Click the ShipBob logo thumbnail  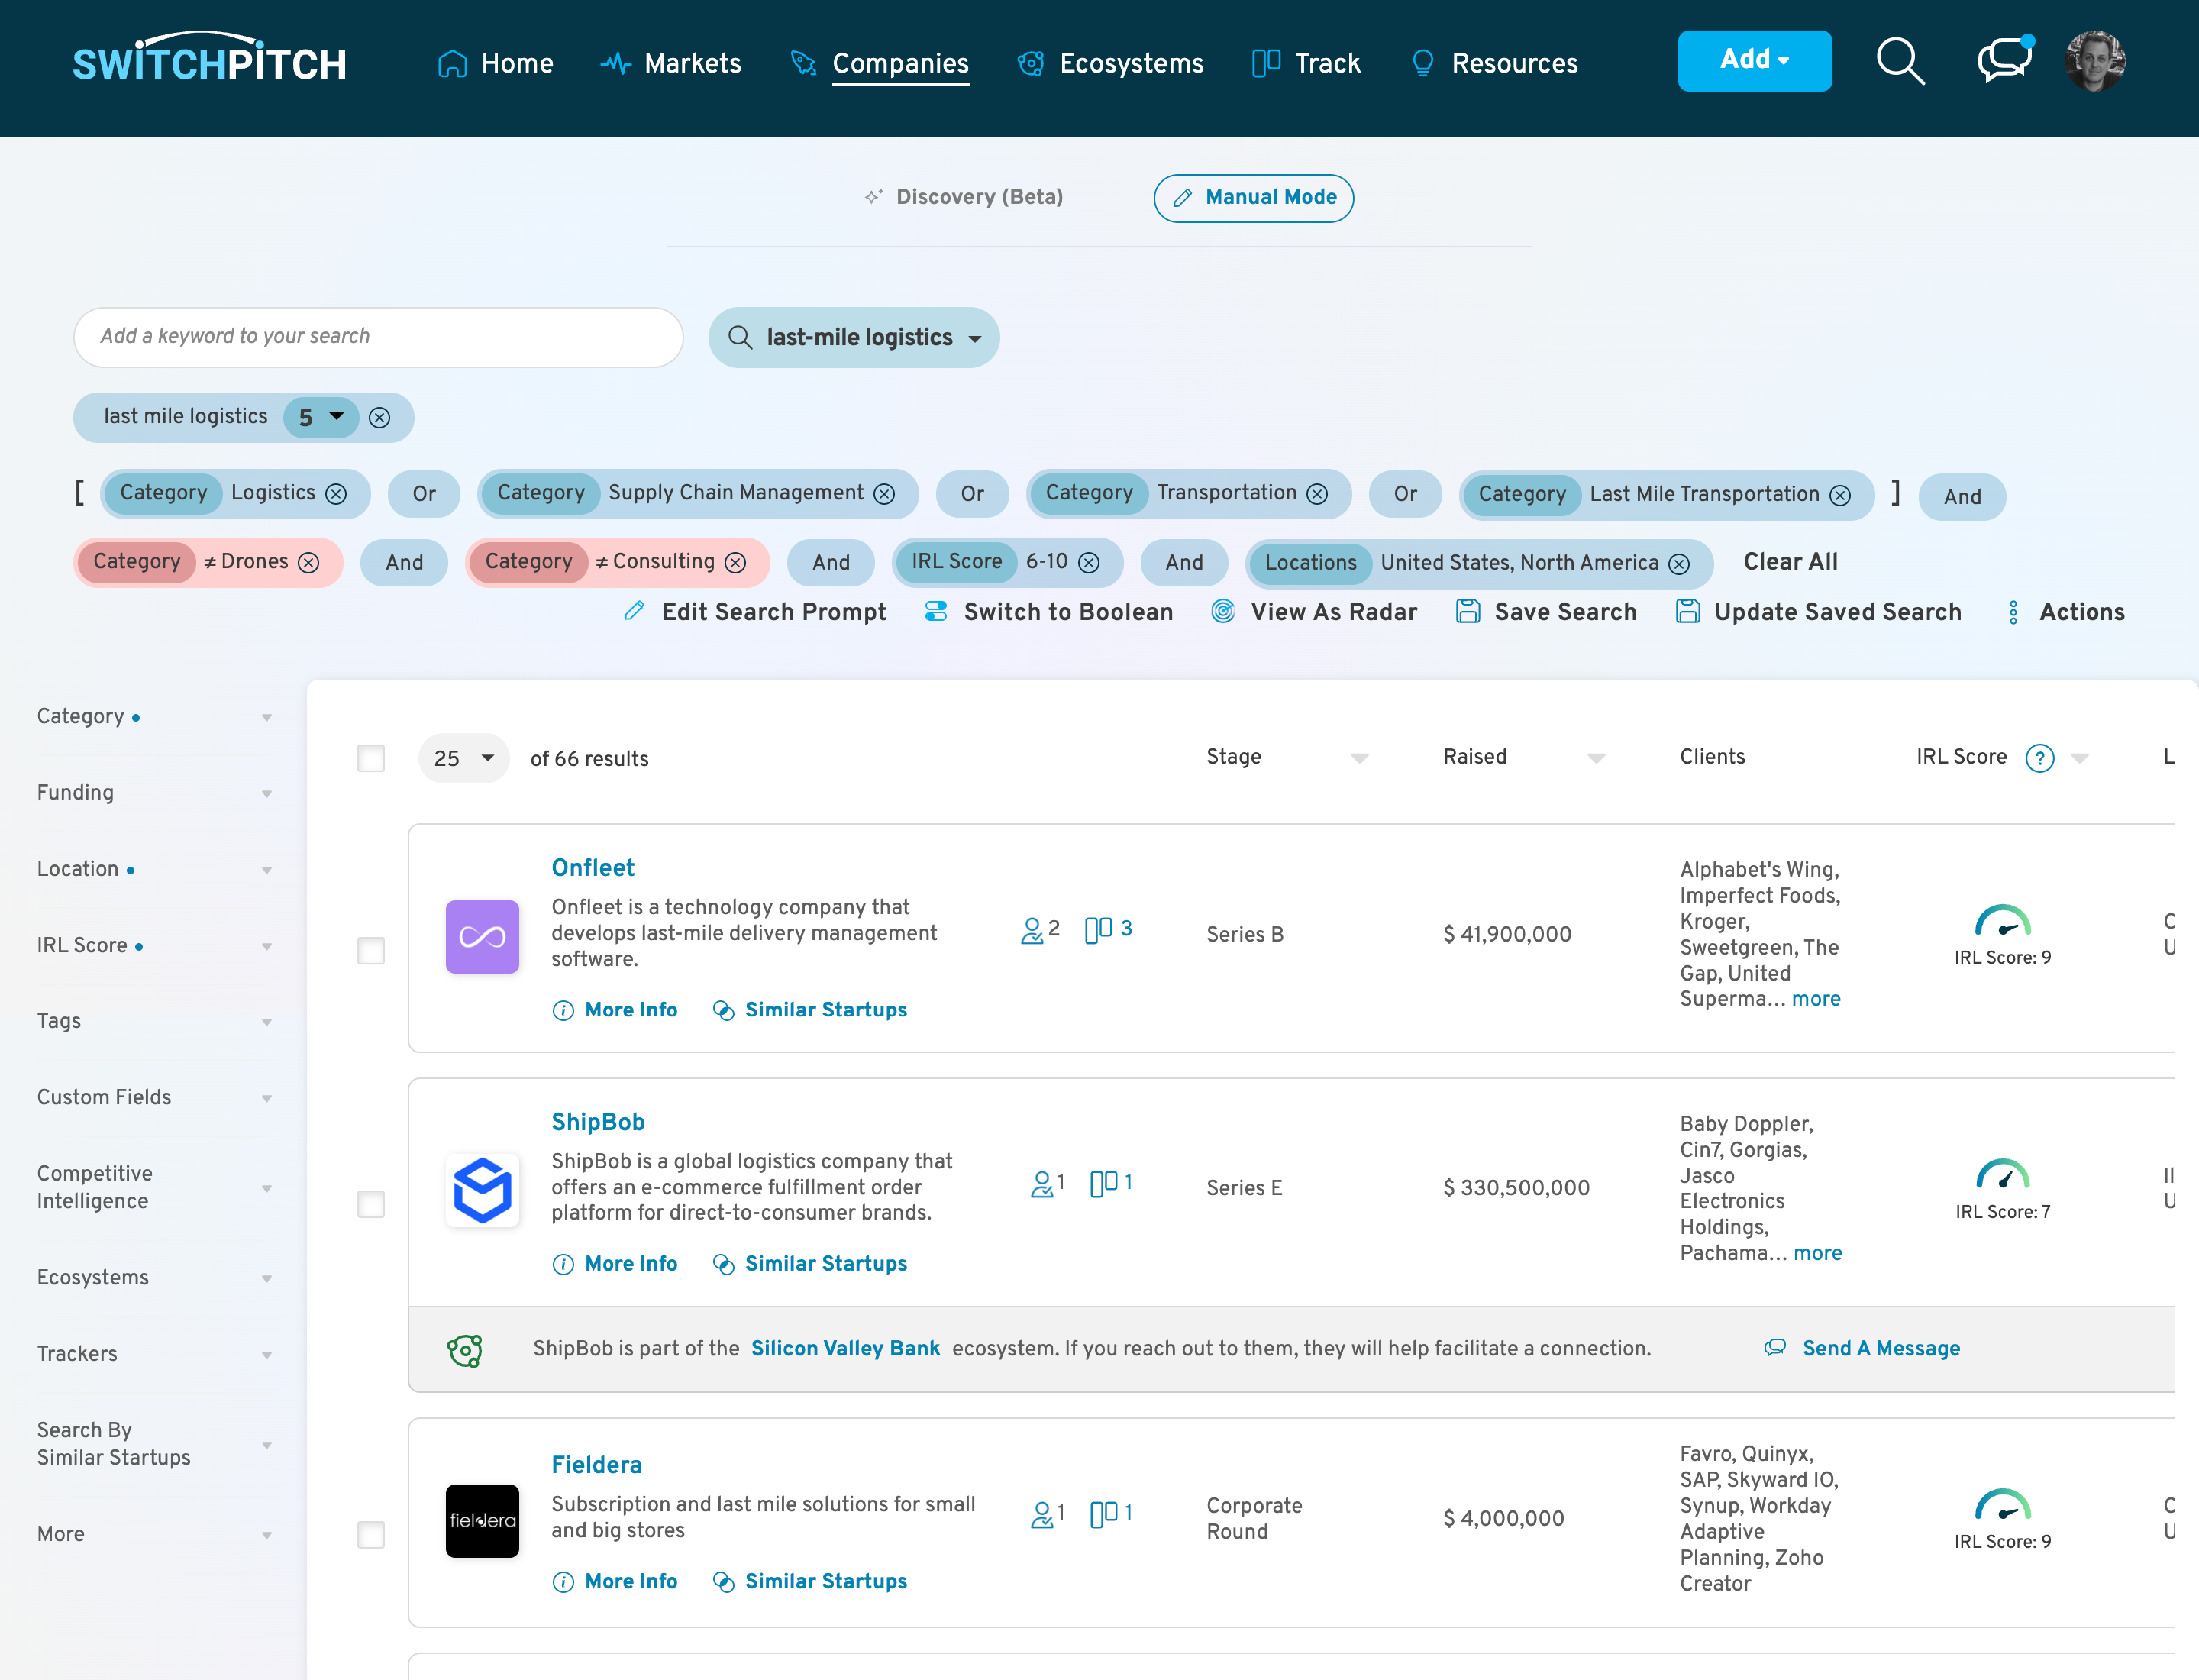click(482, 1190)
